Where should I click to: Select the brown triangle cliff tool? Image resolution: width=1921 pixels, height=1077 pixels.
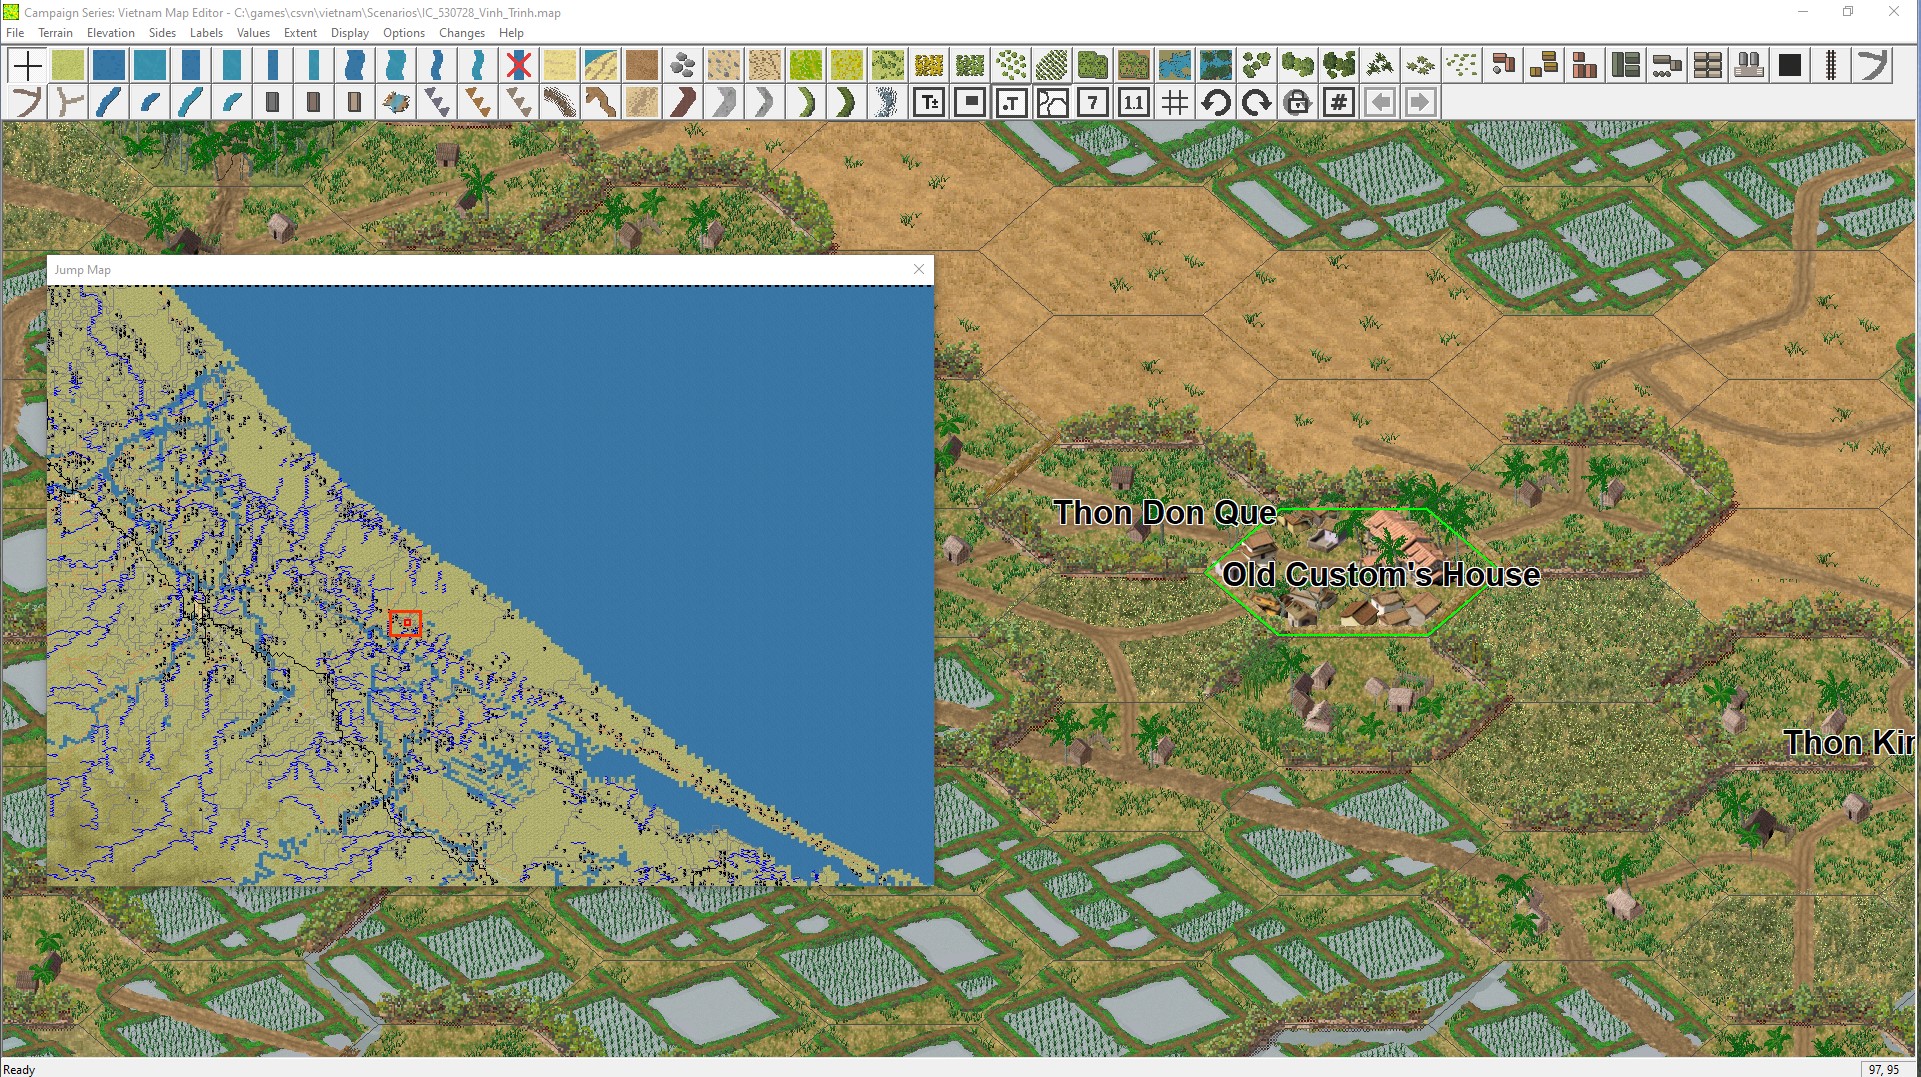(x=477, y=102)
